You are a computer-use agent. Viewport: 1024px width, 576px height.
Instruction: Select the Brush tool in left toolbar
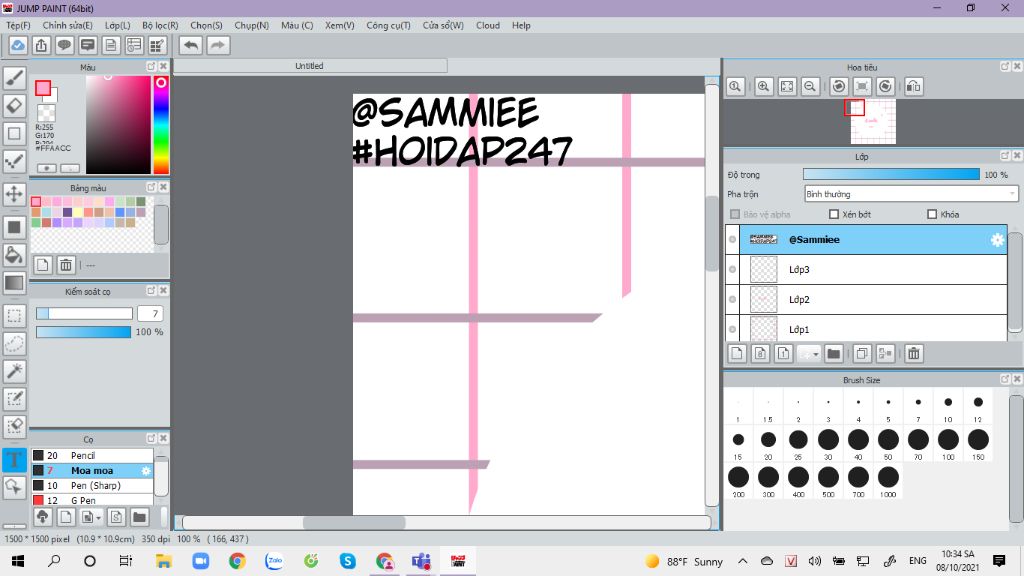pyautogui.click(x=14, y=78)
